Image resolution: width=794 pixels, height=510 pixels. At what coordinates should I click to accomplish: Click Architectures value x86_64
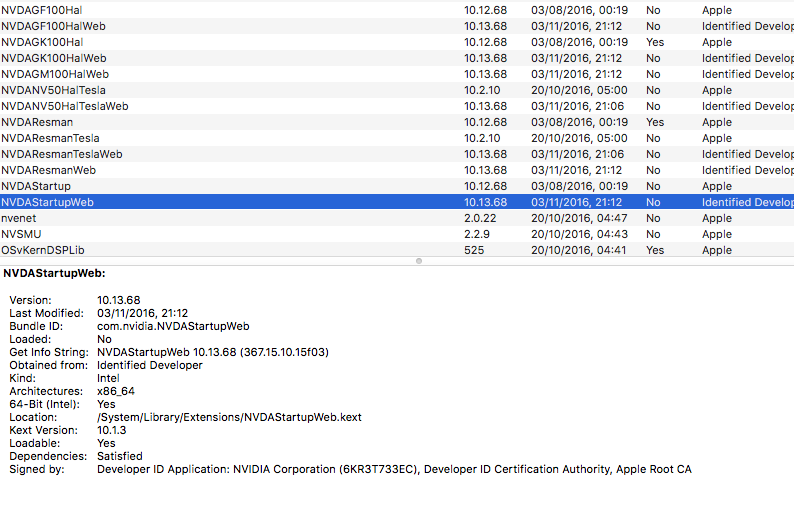click(x=116, y=391)
